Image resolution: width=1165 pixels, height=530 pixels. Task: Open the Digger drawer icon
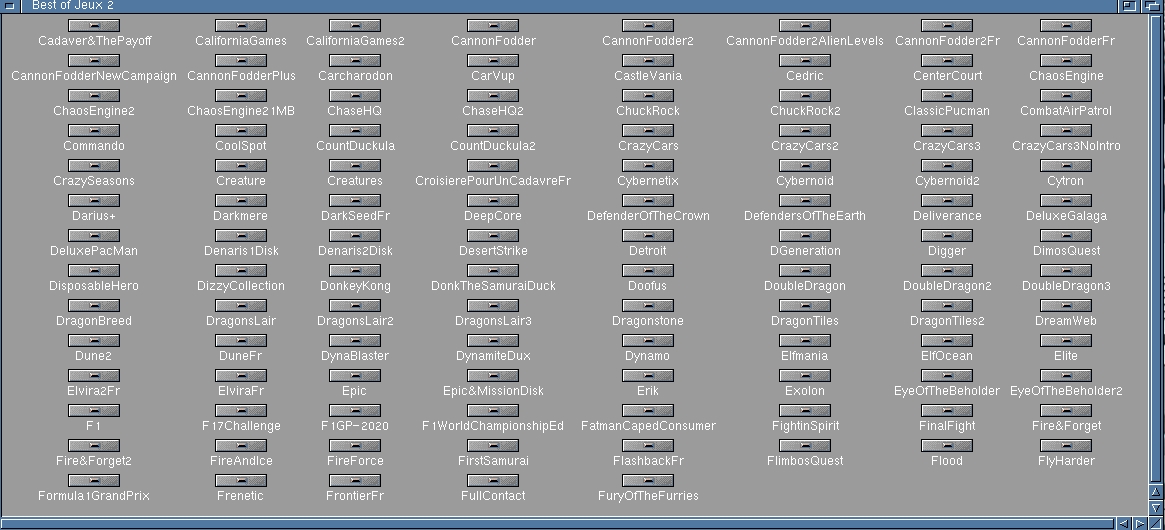click(x=947, y=235)
